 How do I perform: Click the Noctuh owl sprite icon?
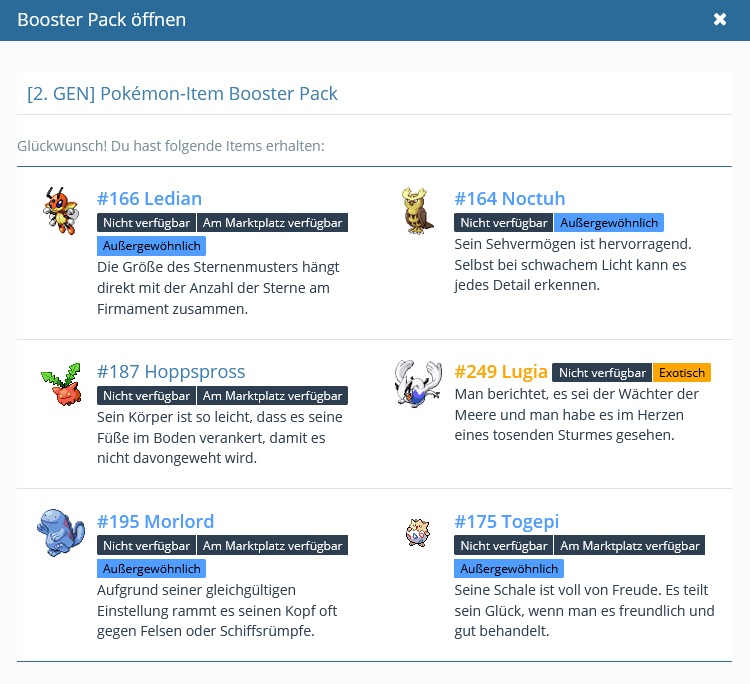point(416,211)
